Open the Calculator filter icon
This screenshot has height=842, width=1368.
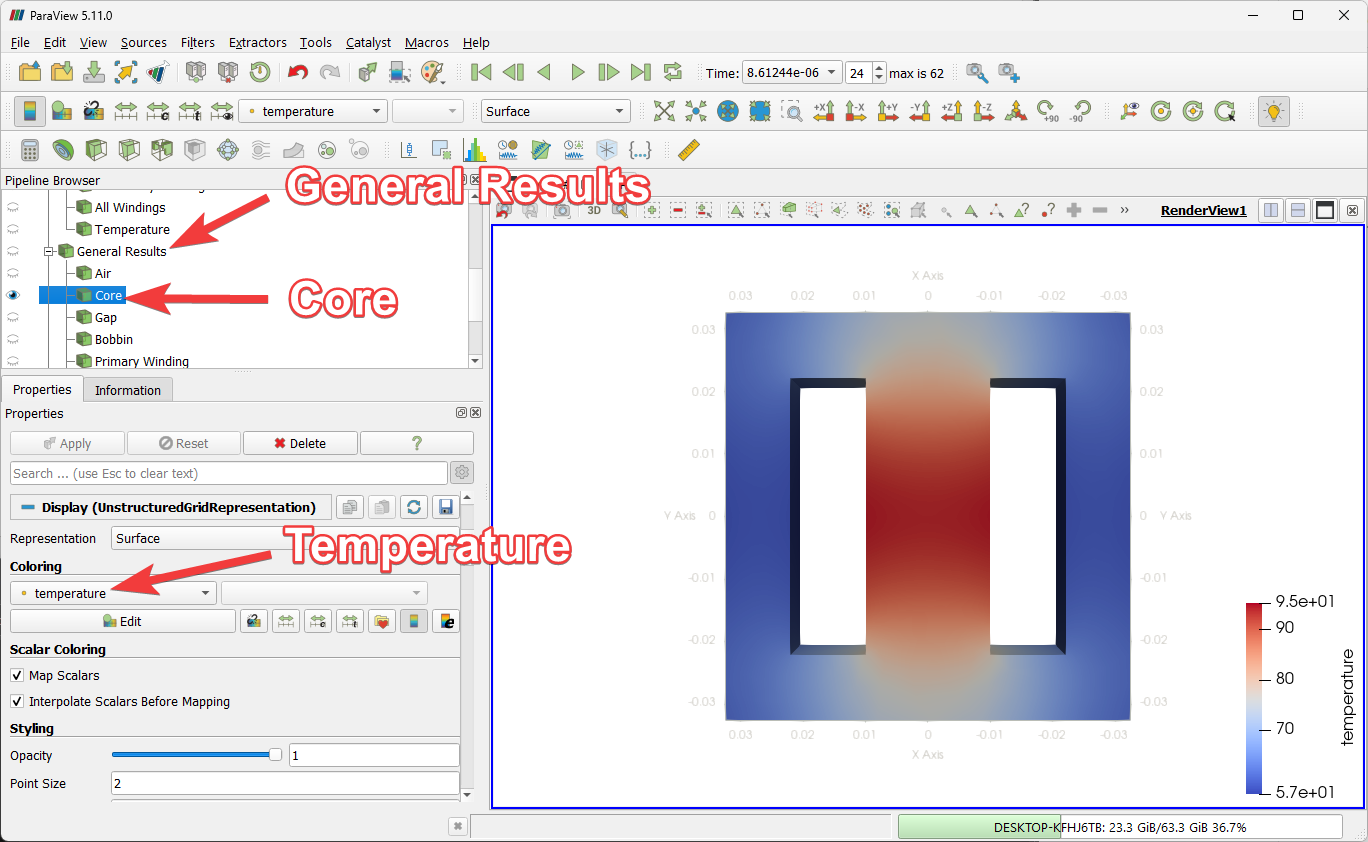tap(30, 150)
